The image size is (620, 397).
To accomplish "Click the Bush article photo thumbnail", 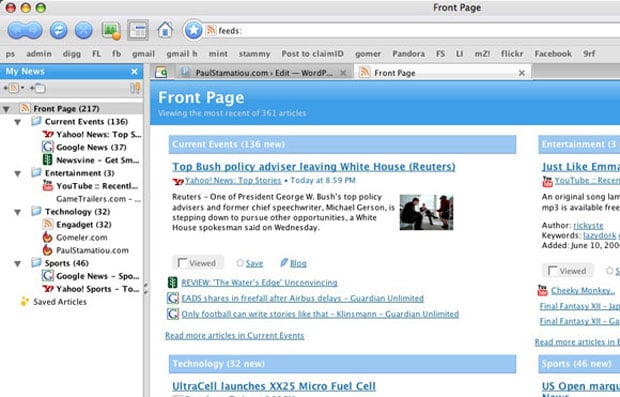I will (x=426, y=212).
